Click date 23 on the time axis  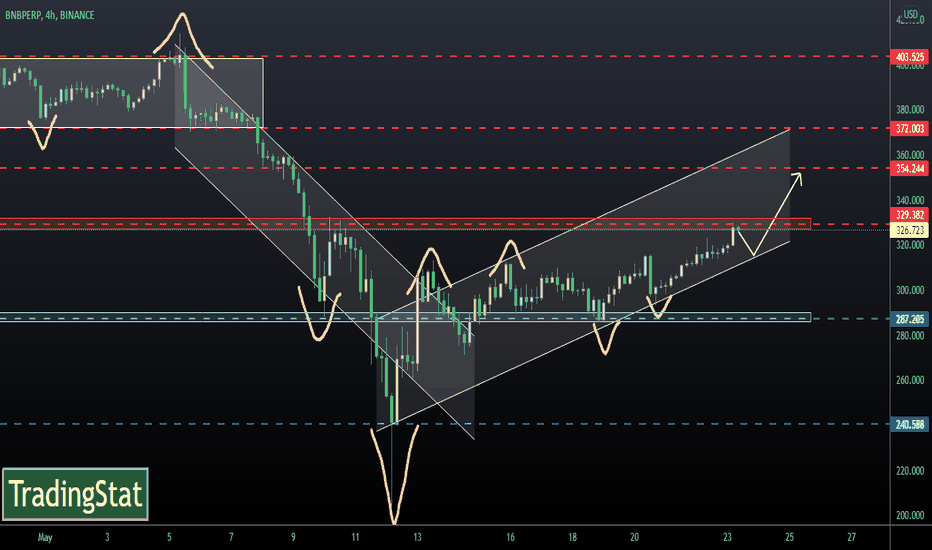pyautogui.click(x=728, y=538)
